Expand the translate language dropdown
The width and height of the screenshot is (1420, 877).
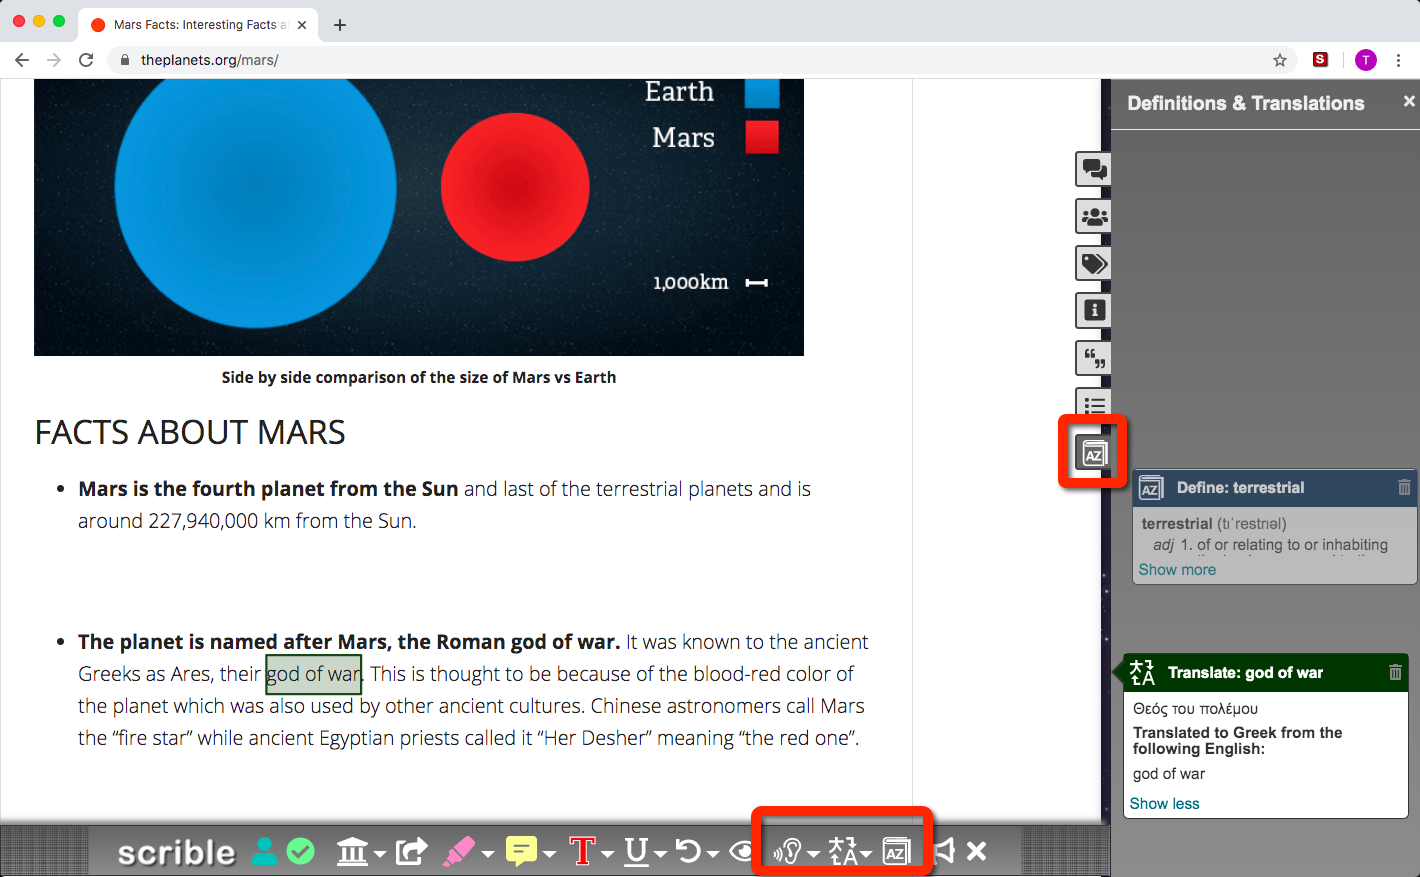(x=866, y=853)
